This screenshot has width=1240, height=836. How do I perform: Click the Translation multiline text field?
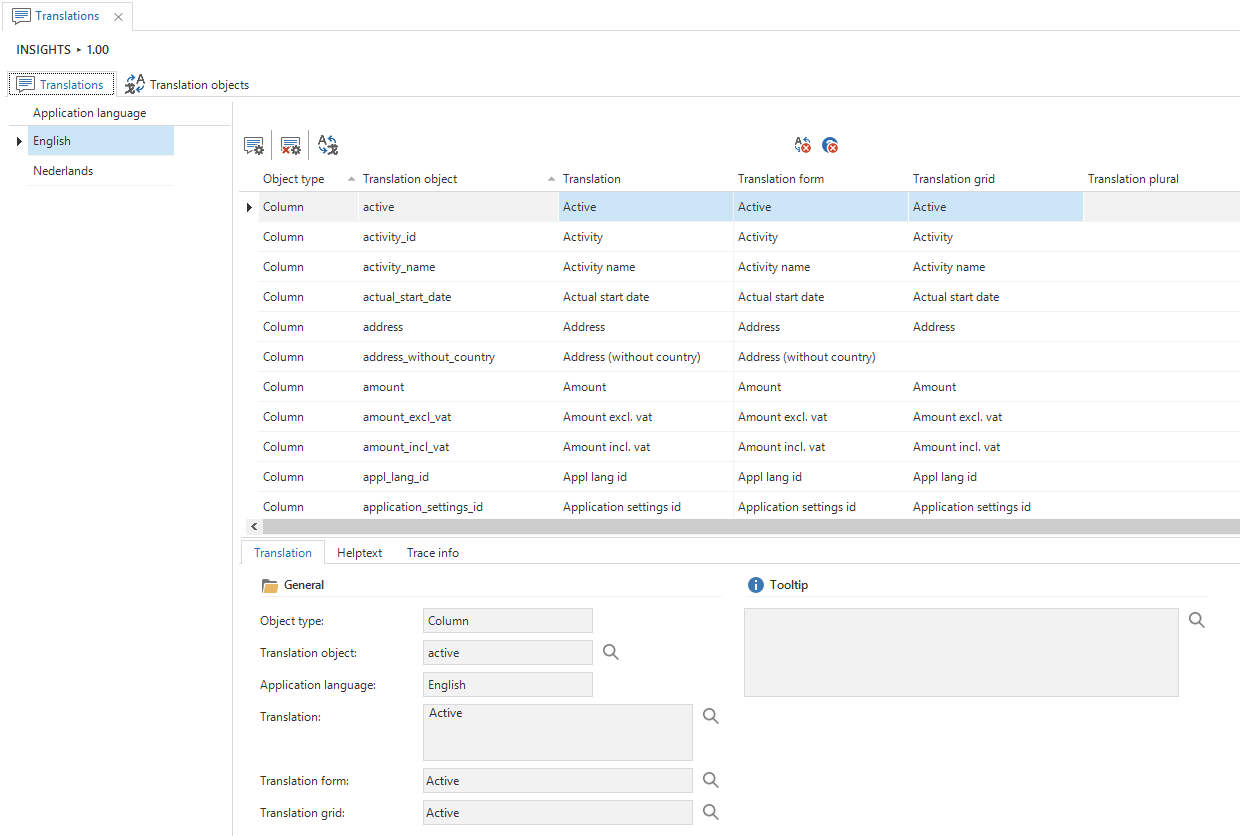[x=557, y=732]
